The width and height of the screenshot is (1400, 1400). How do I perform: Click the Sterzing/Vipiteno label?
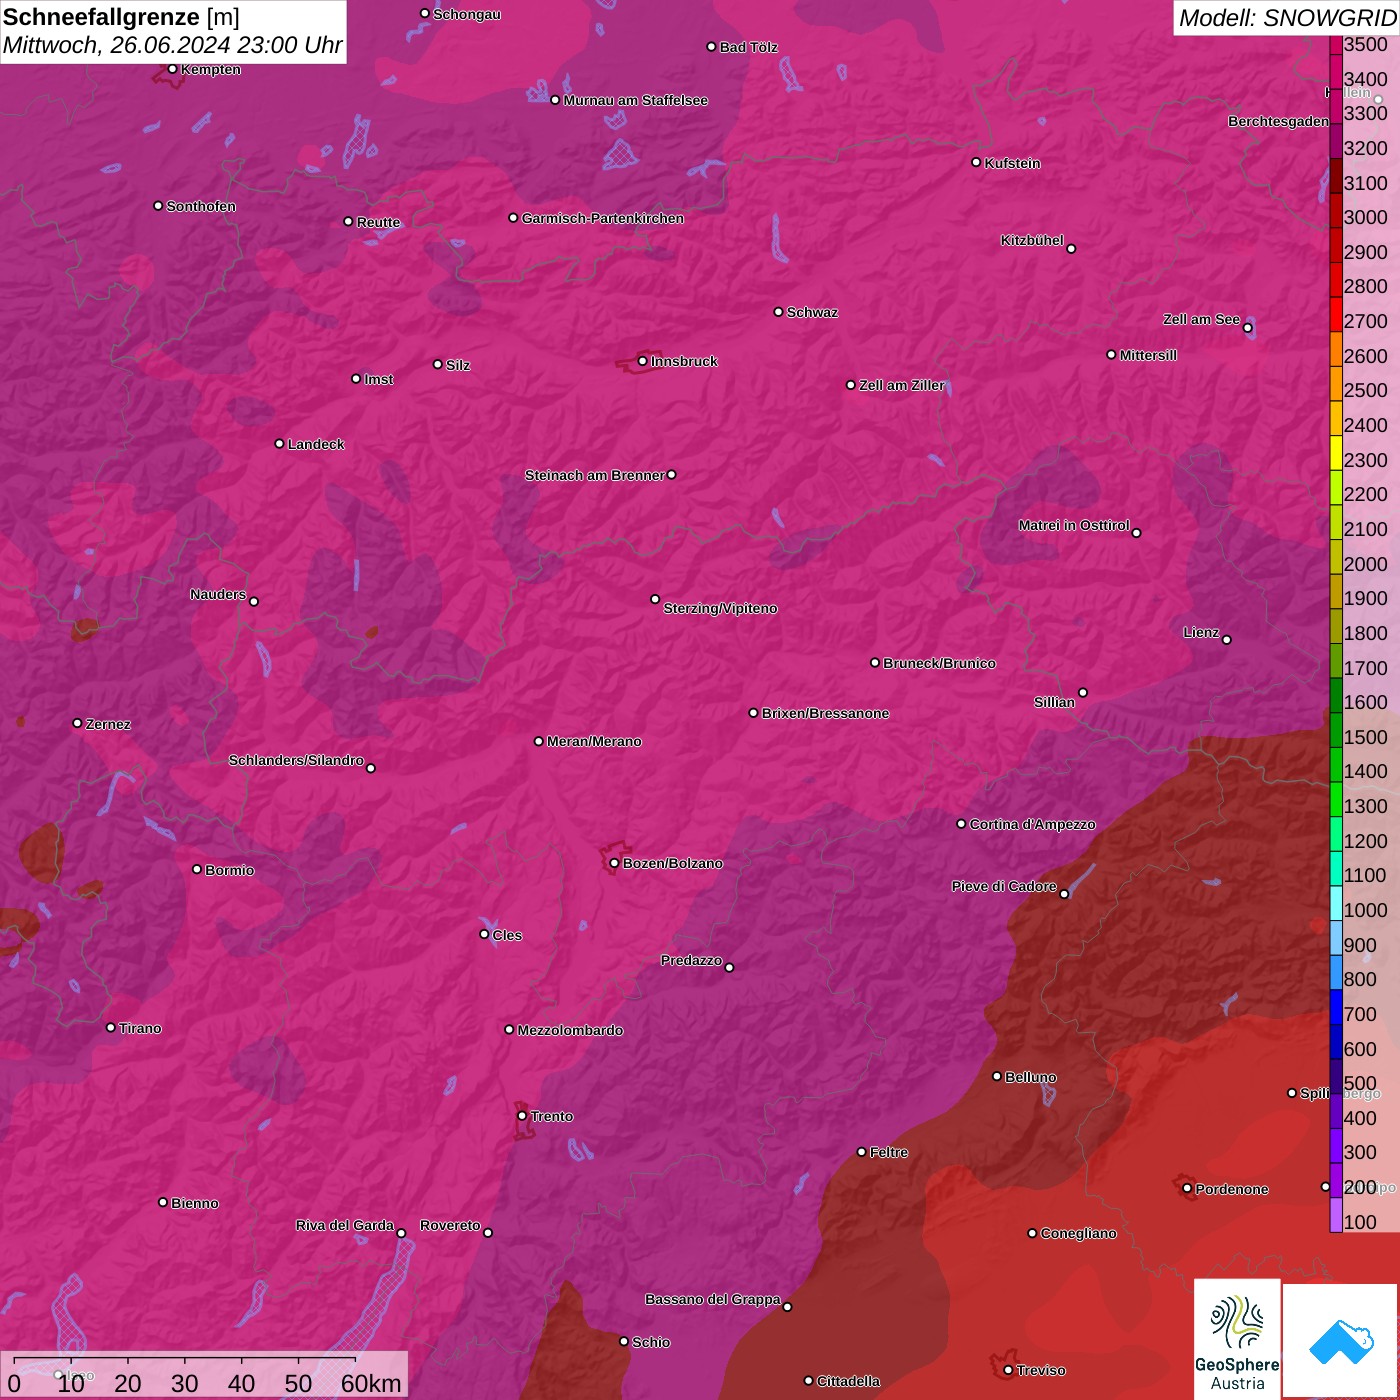pyautogui.click(x=721, y=608)
